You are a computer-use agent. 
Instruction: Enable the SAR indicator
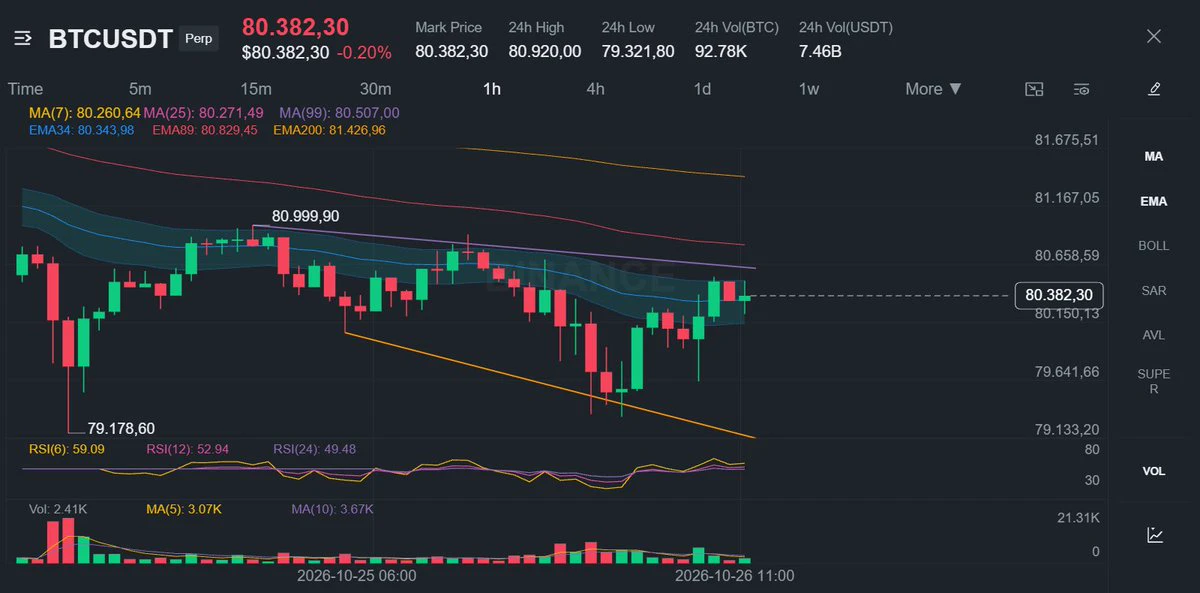1154,291
